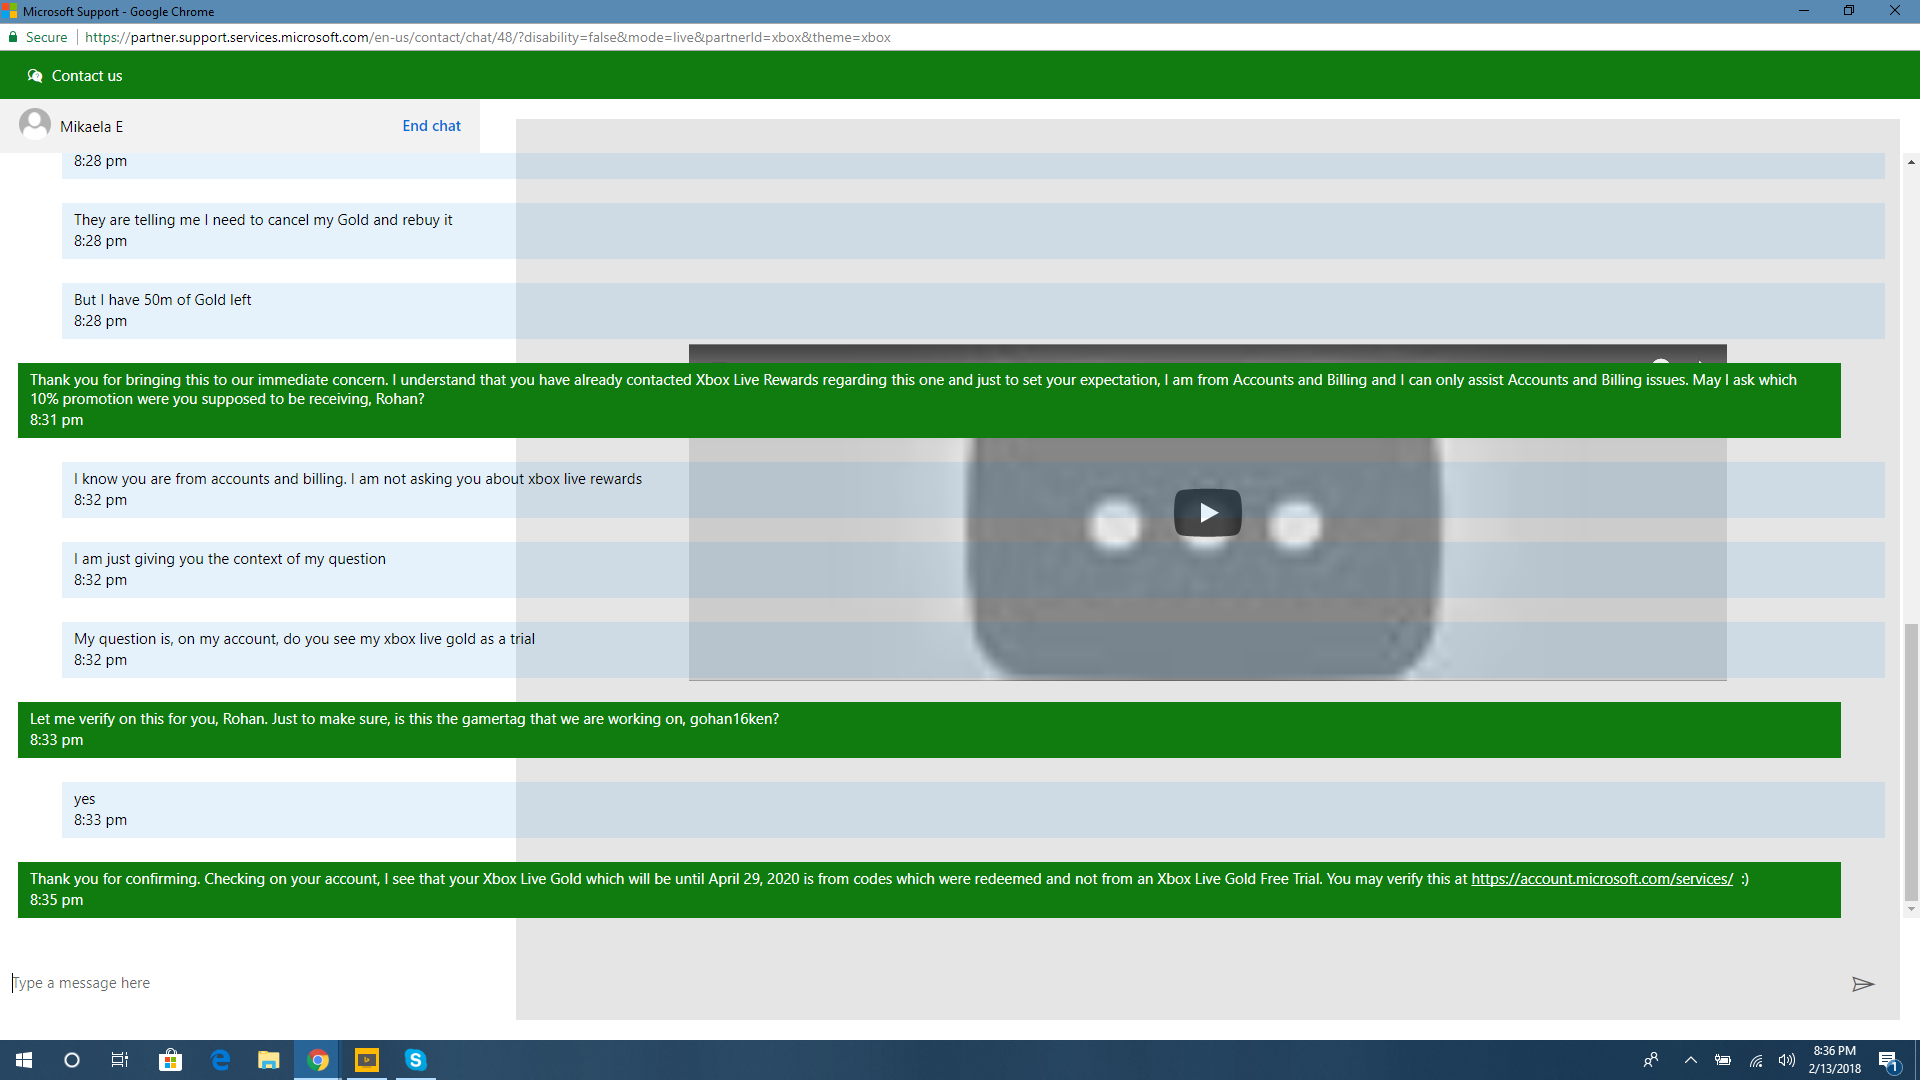
Task: Click the Task View icon in taskbar
Action: [120, 1059]
